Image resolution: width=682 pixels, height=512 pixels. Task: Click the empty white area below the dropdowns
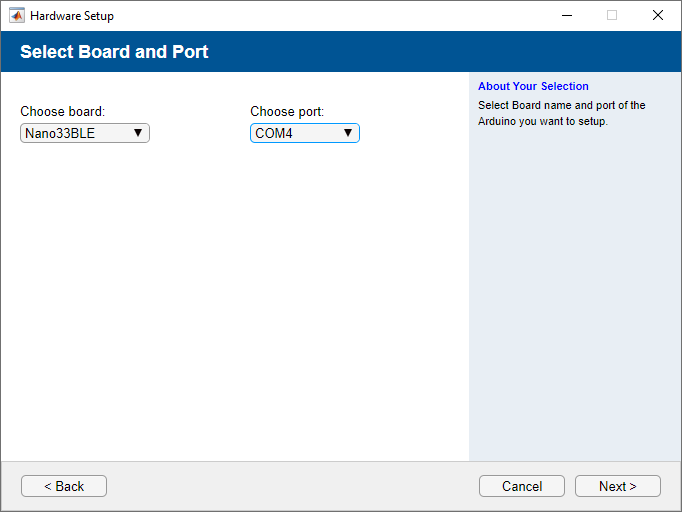pyautogui.click(x=234, y=300)
